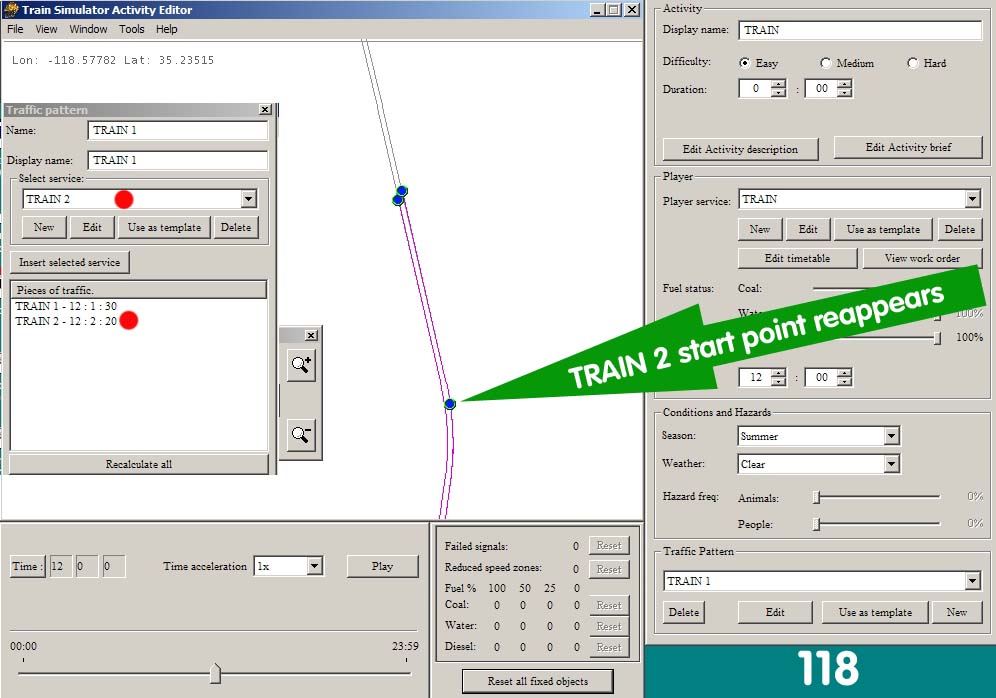The height and width of the screenshot is (698, 996).
Task: Select Easy difficulty
Action: (744, 63)
